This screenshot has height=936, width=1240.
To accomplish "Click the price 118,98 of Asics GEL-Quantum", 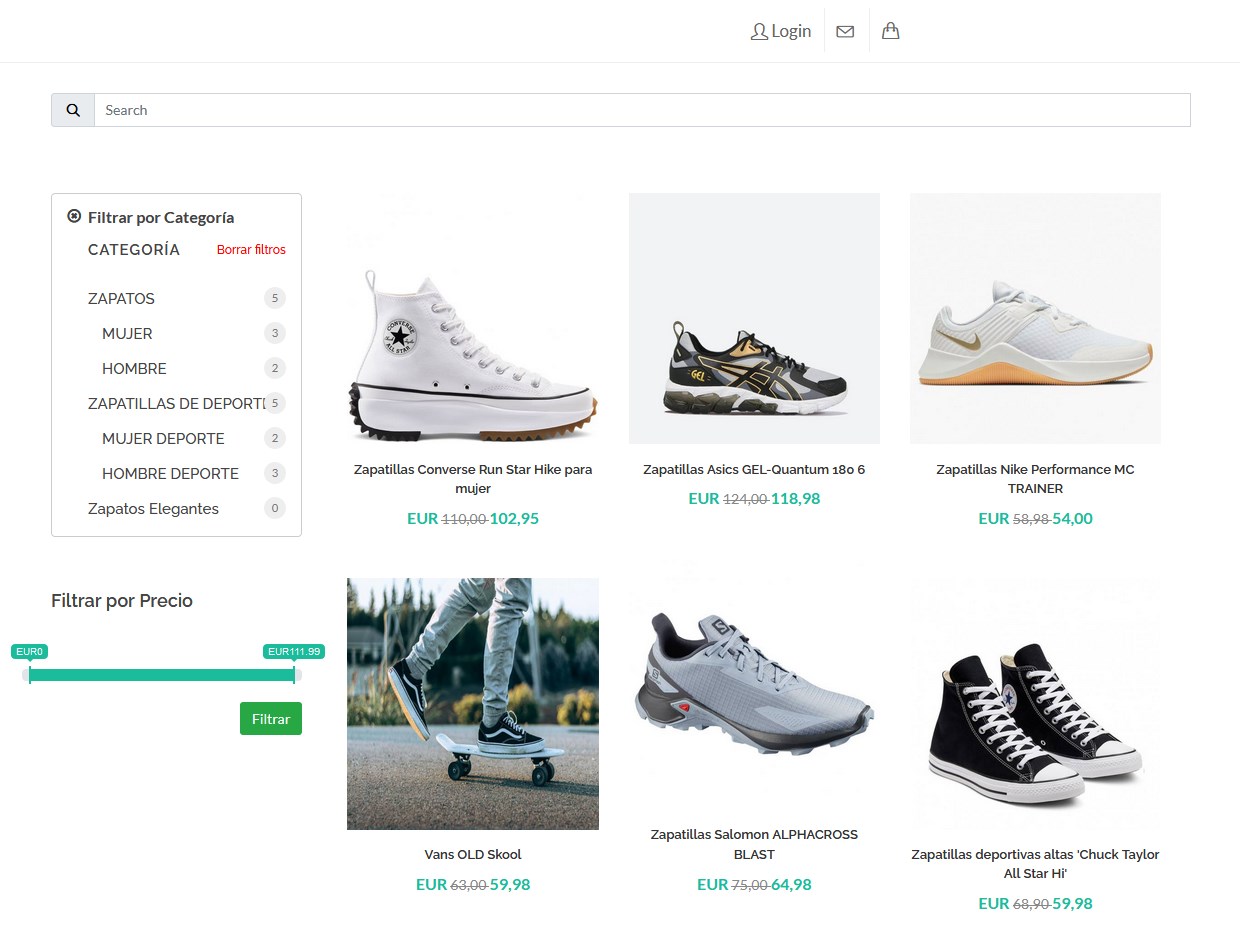I will coord(795,499).
